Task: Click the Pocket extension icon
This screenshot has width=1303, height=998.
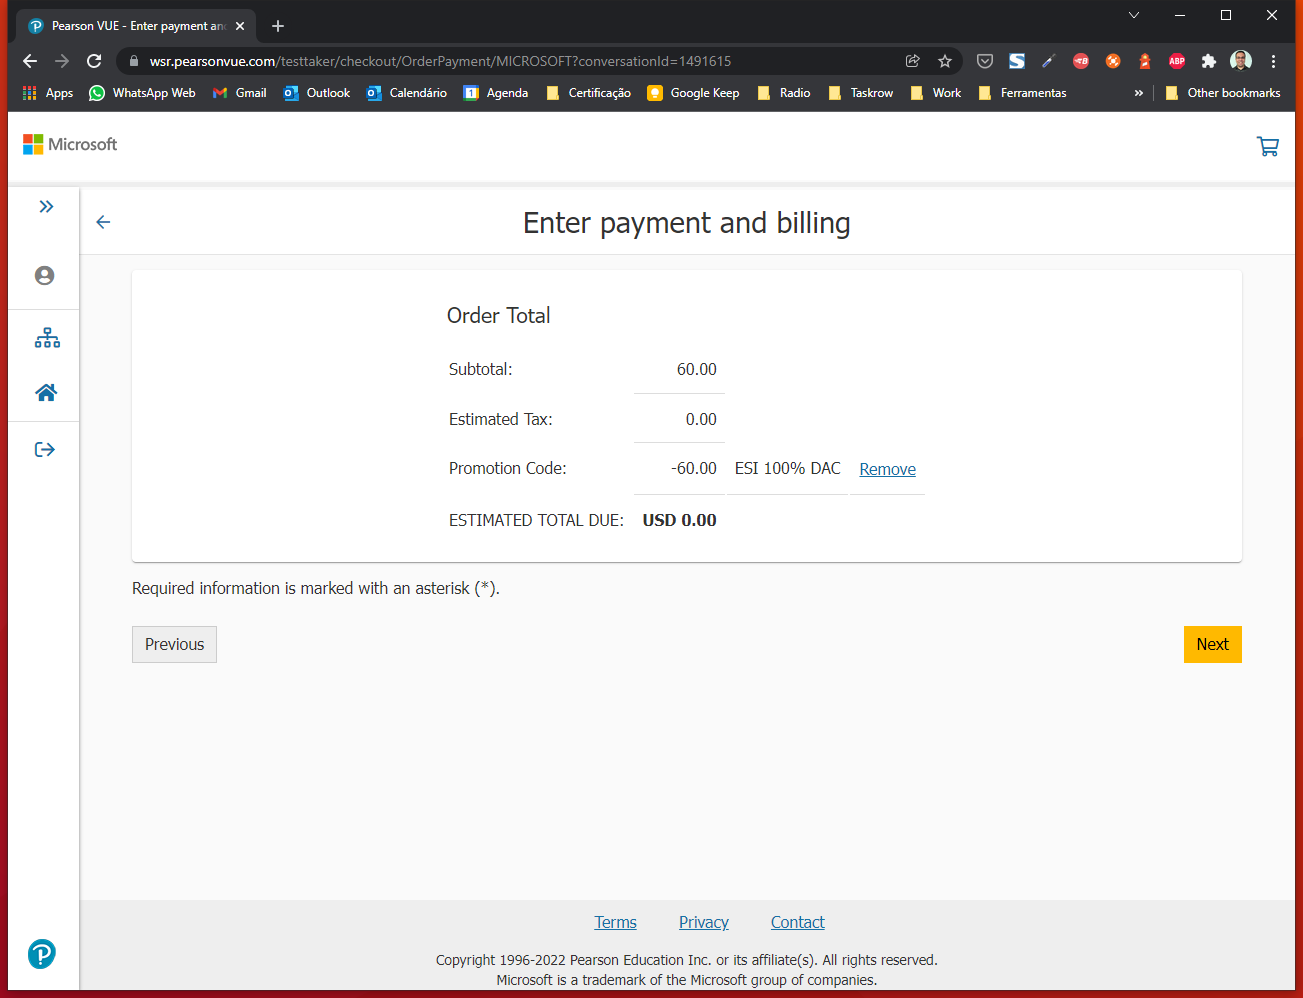Action: (985, 61)
